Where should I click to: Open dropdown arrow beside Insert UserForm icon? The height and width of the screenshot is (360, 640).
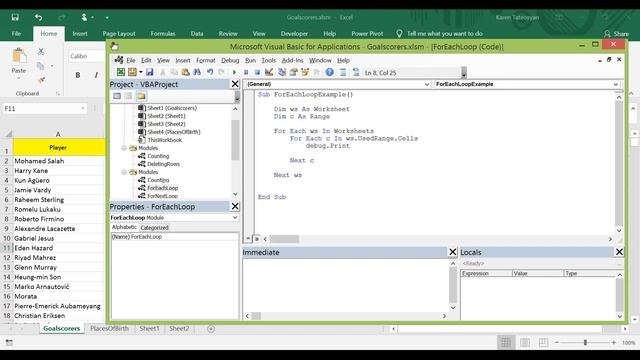pos(141,72)
